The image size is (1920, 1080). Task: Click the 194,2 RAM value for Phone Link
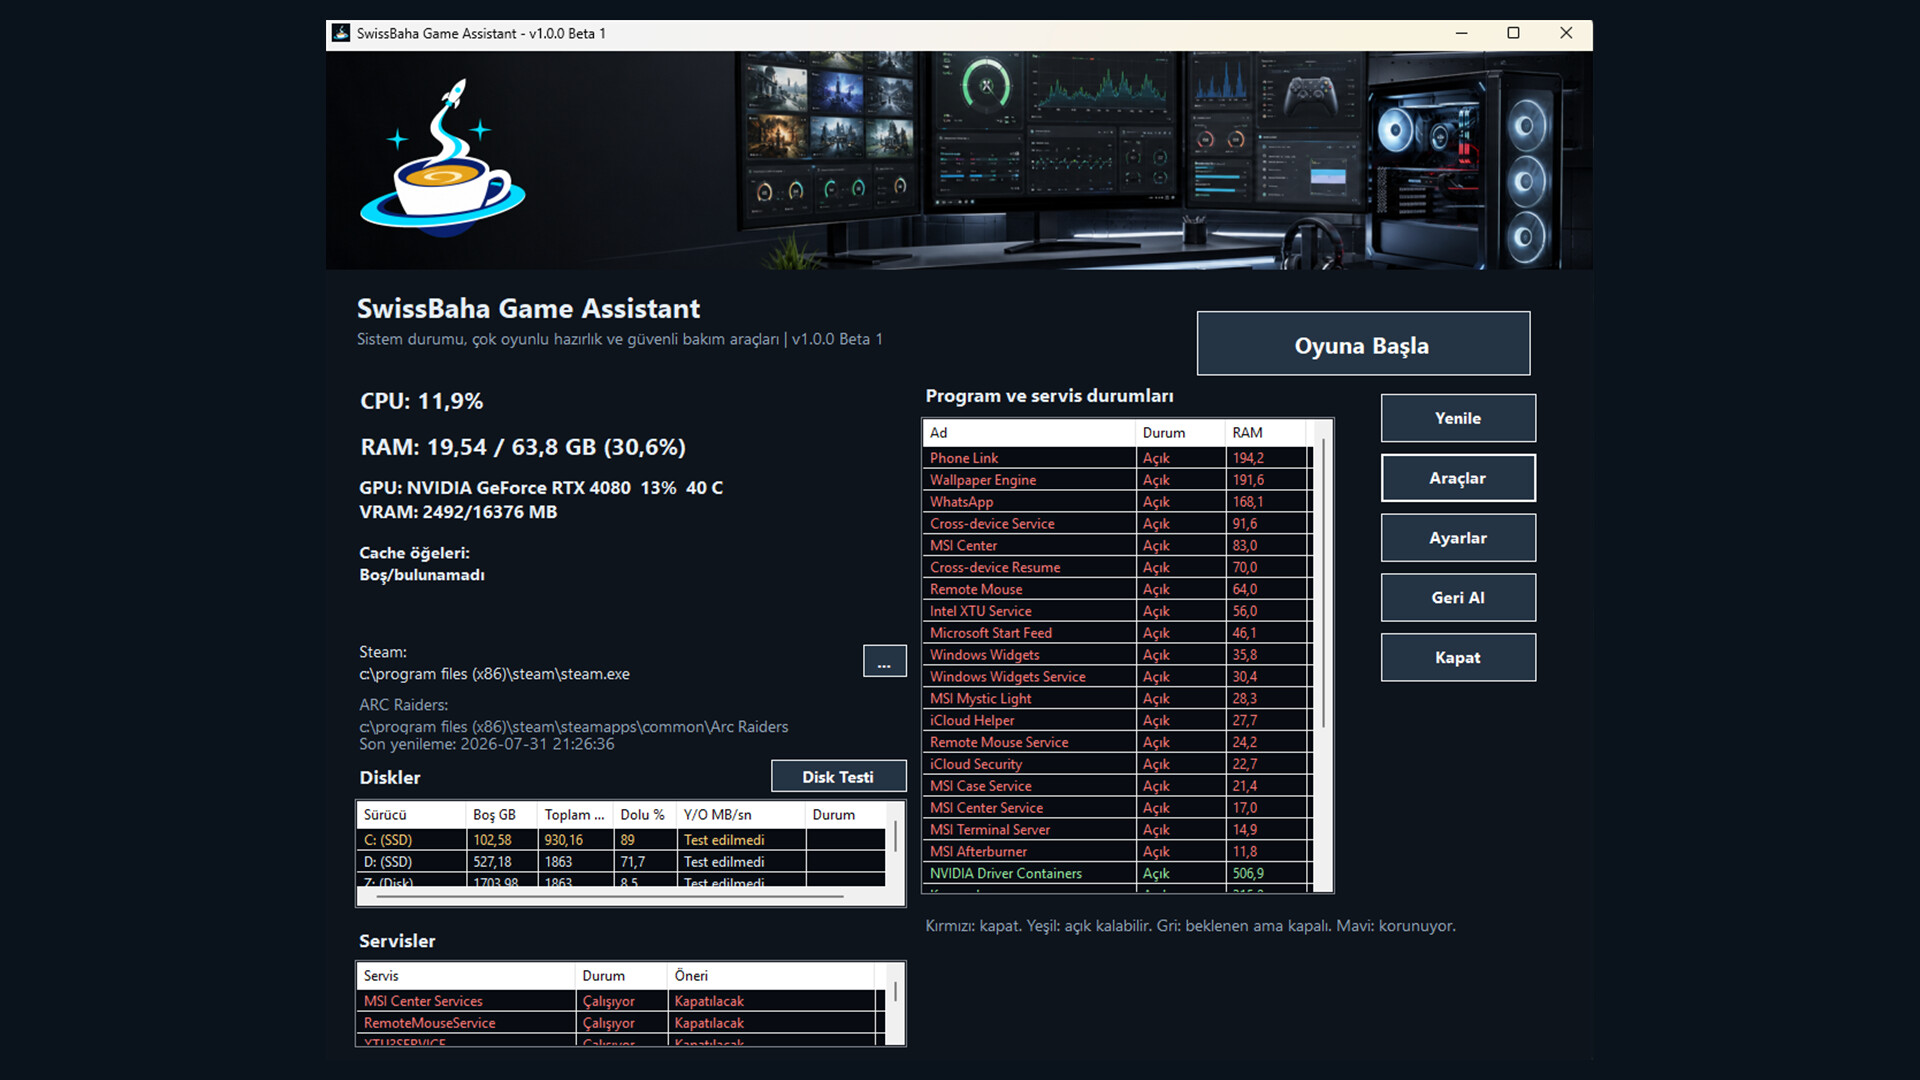pyautogui.click(x=1248, y=458)
